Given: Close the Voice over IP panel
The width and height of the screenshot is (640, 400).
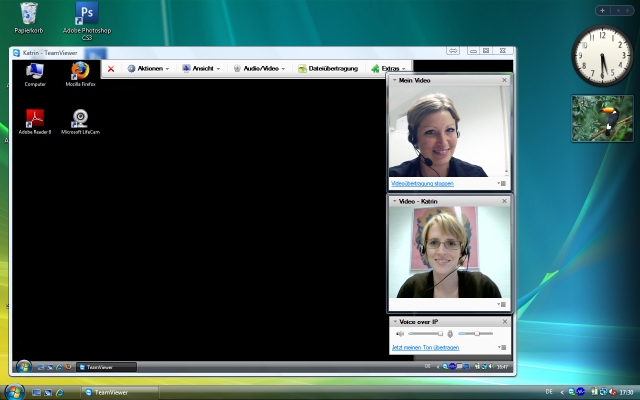Looking at the screenshot, I should coord(504,322).
